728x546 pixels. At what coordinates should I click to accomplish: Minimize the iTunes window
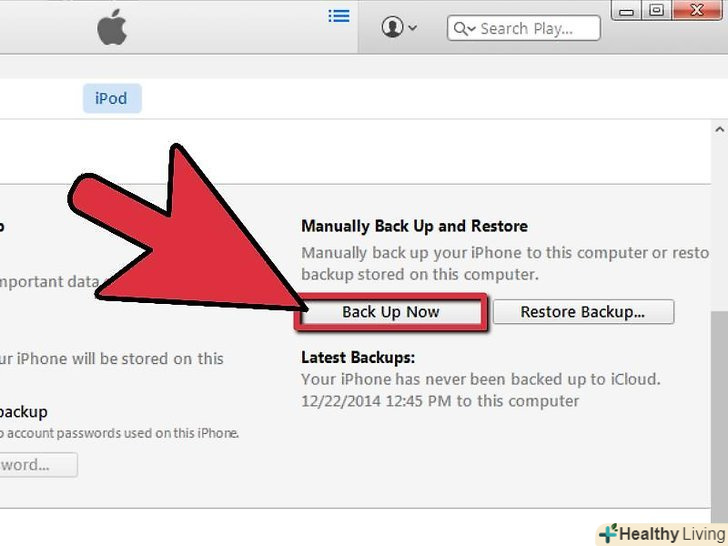pyautogui.click(x=626, y=10)
